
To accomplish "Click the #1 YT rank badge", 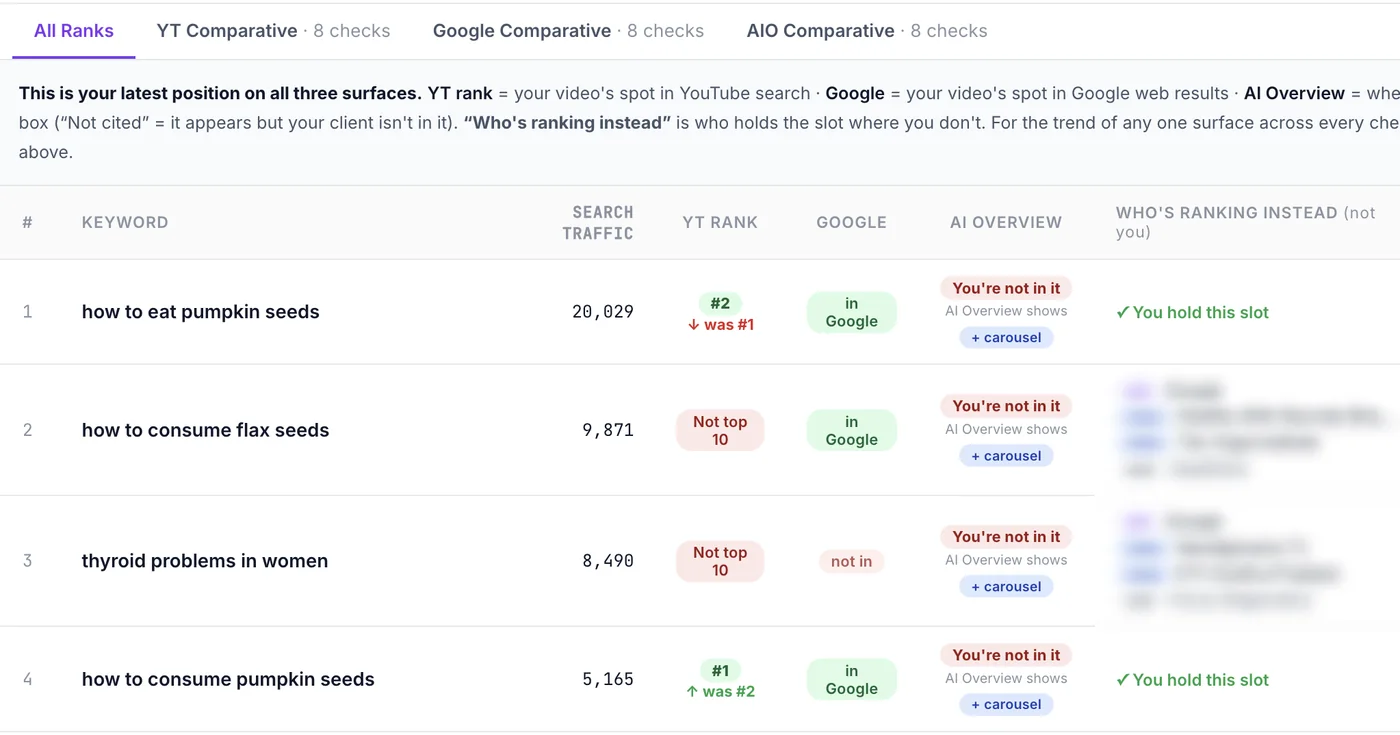I will point(720,670).
